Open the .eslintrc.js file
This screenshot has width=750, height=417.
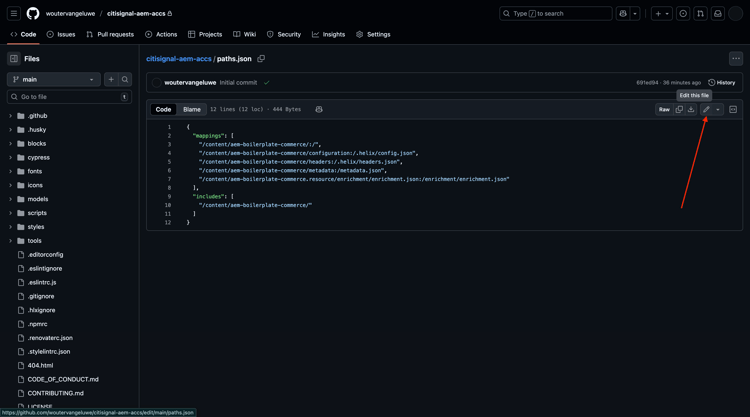(42, 282)
